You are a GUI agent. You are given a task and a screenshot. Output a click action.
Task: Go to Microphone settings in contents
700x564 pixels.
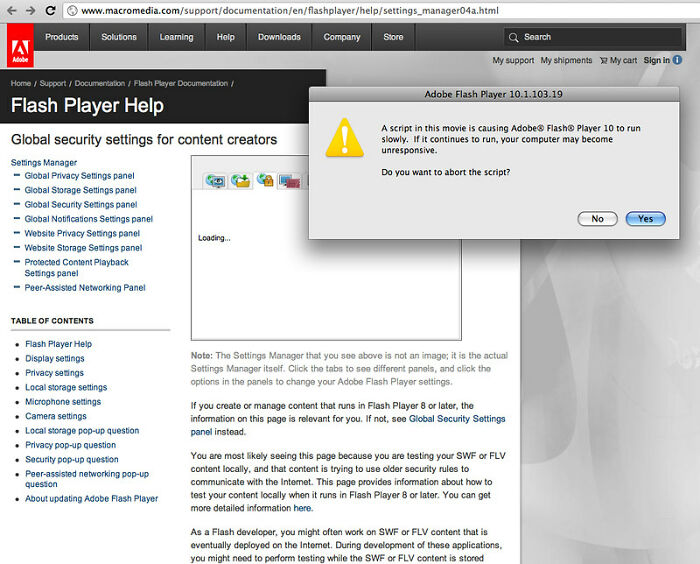click(x=63, y=402)
